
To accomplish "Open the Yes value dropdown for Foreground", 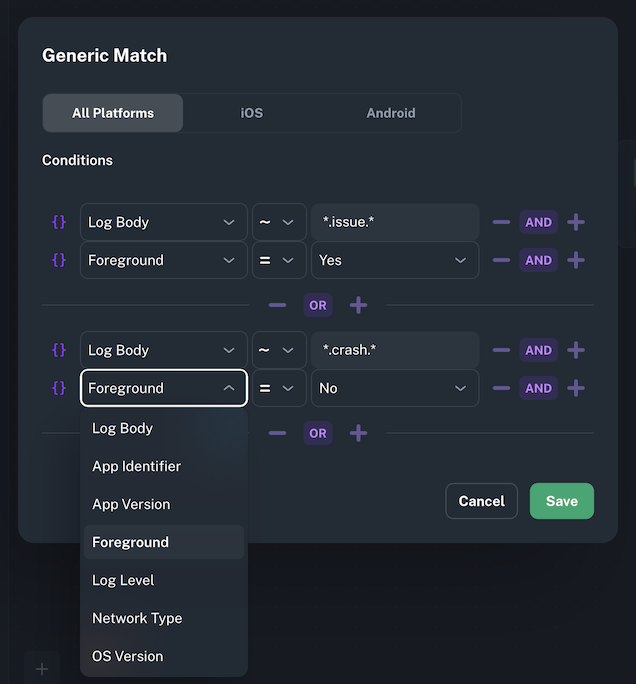I will pos(395,260).
